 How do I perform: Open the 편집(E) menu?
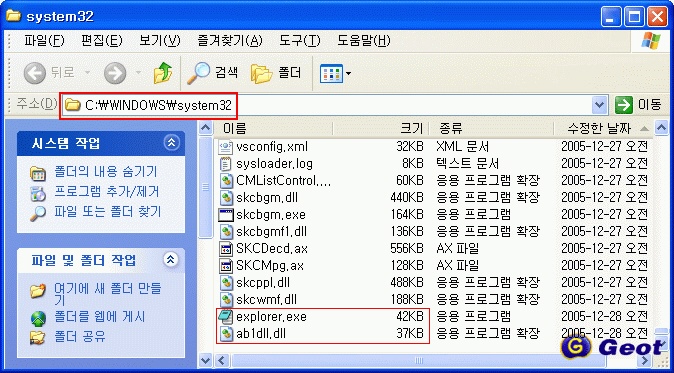point(102,41)
